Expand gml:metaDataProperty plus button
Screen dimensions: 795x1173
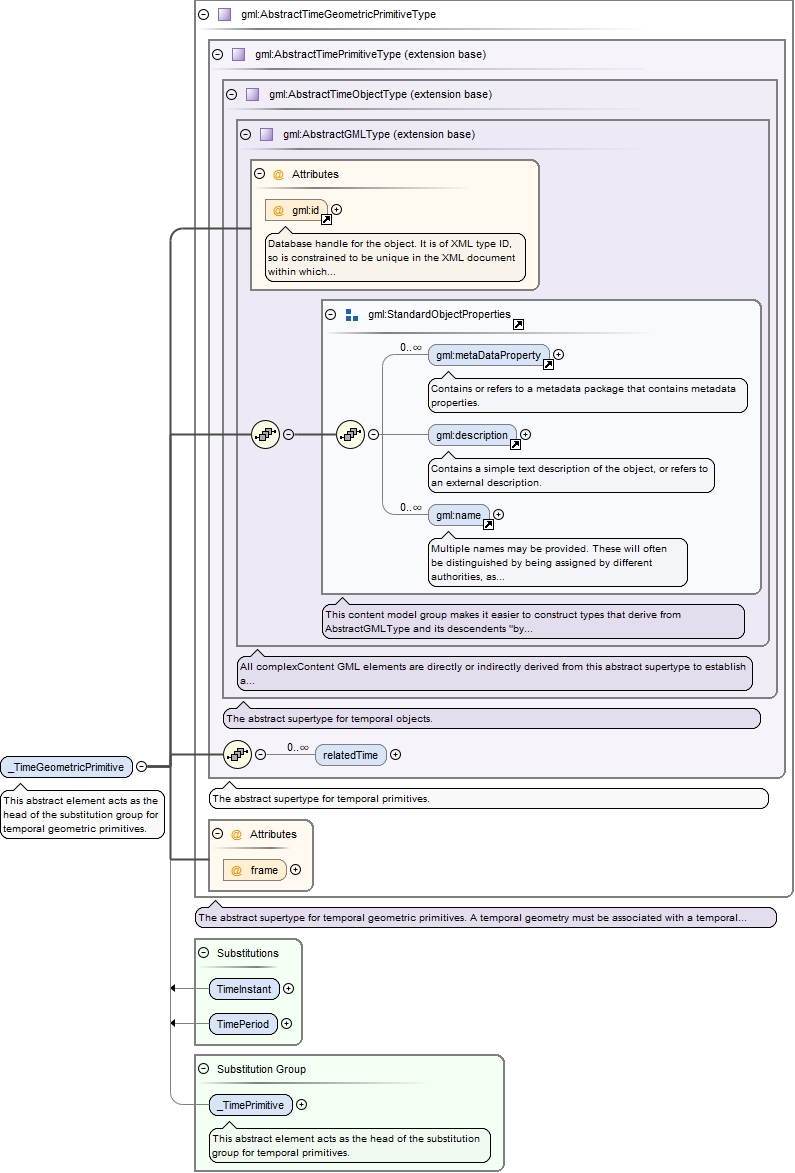pyautogui.click(x=558, y=355)
